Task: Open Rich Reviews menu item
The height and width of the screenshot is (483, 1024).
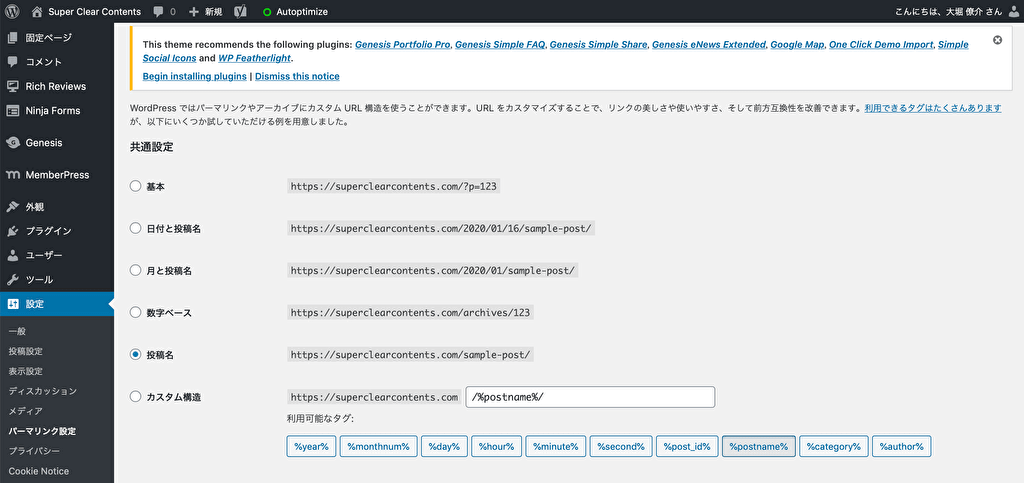Action: coord(57,86)
